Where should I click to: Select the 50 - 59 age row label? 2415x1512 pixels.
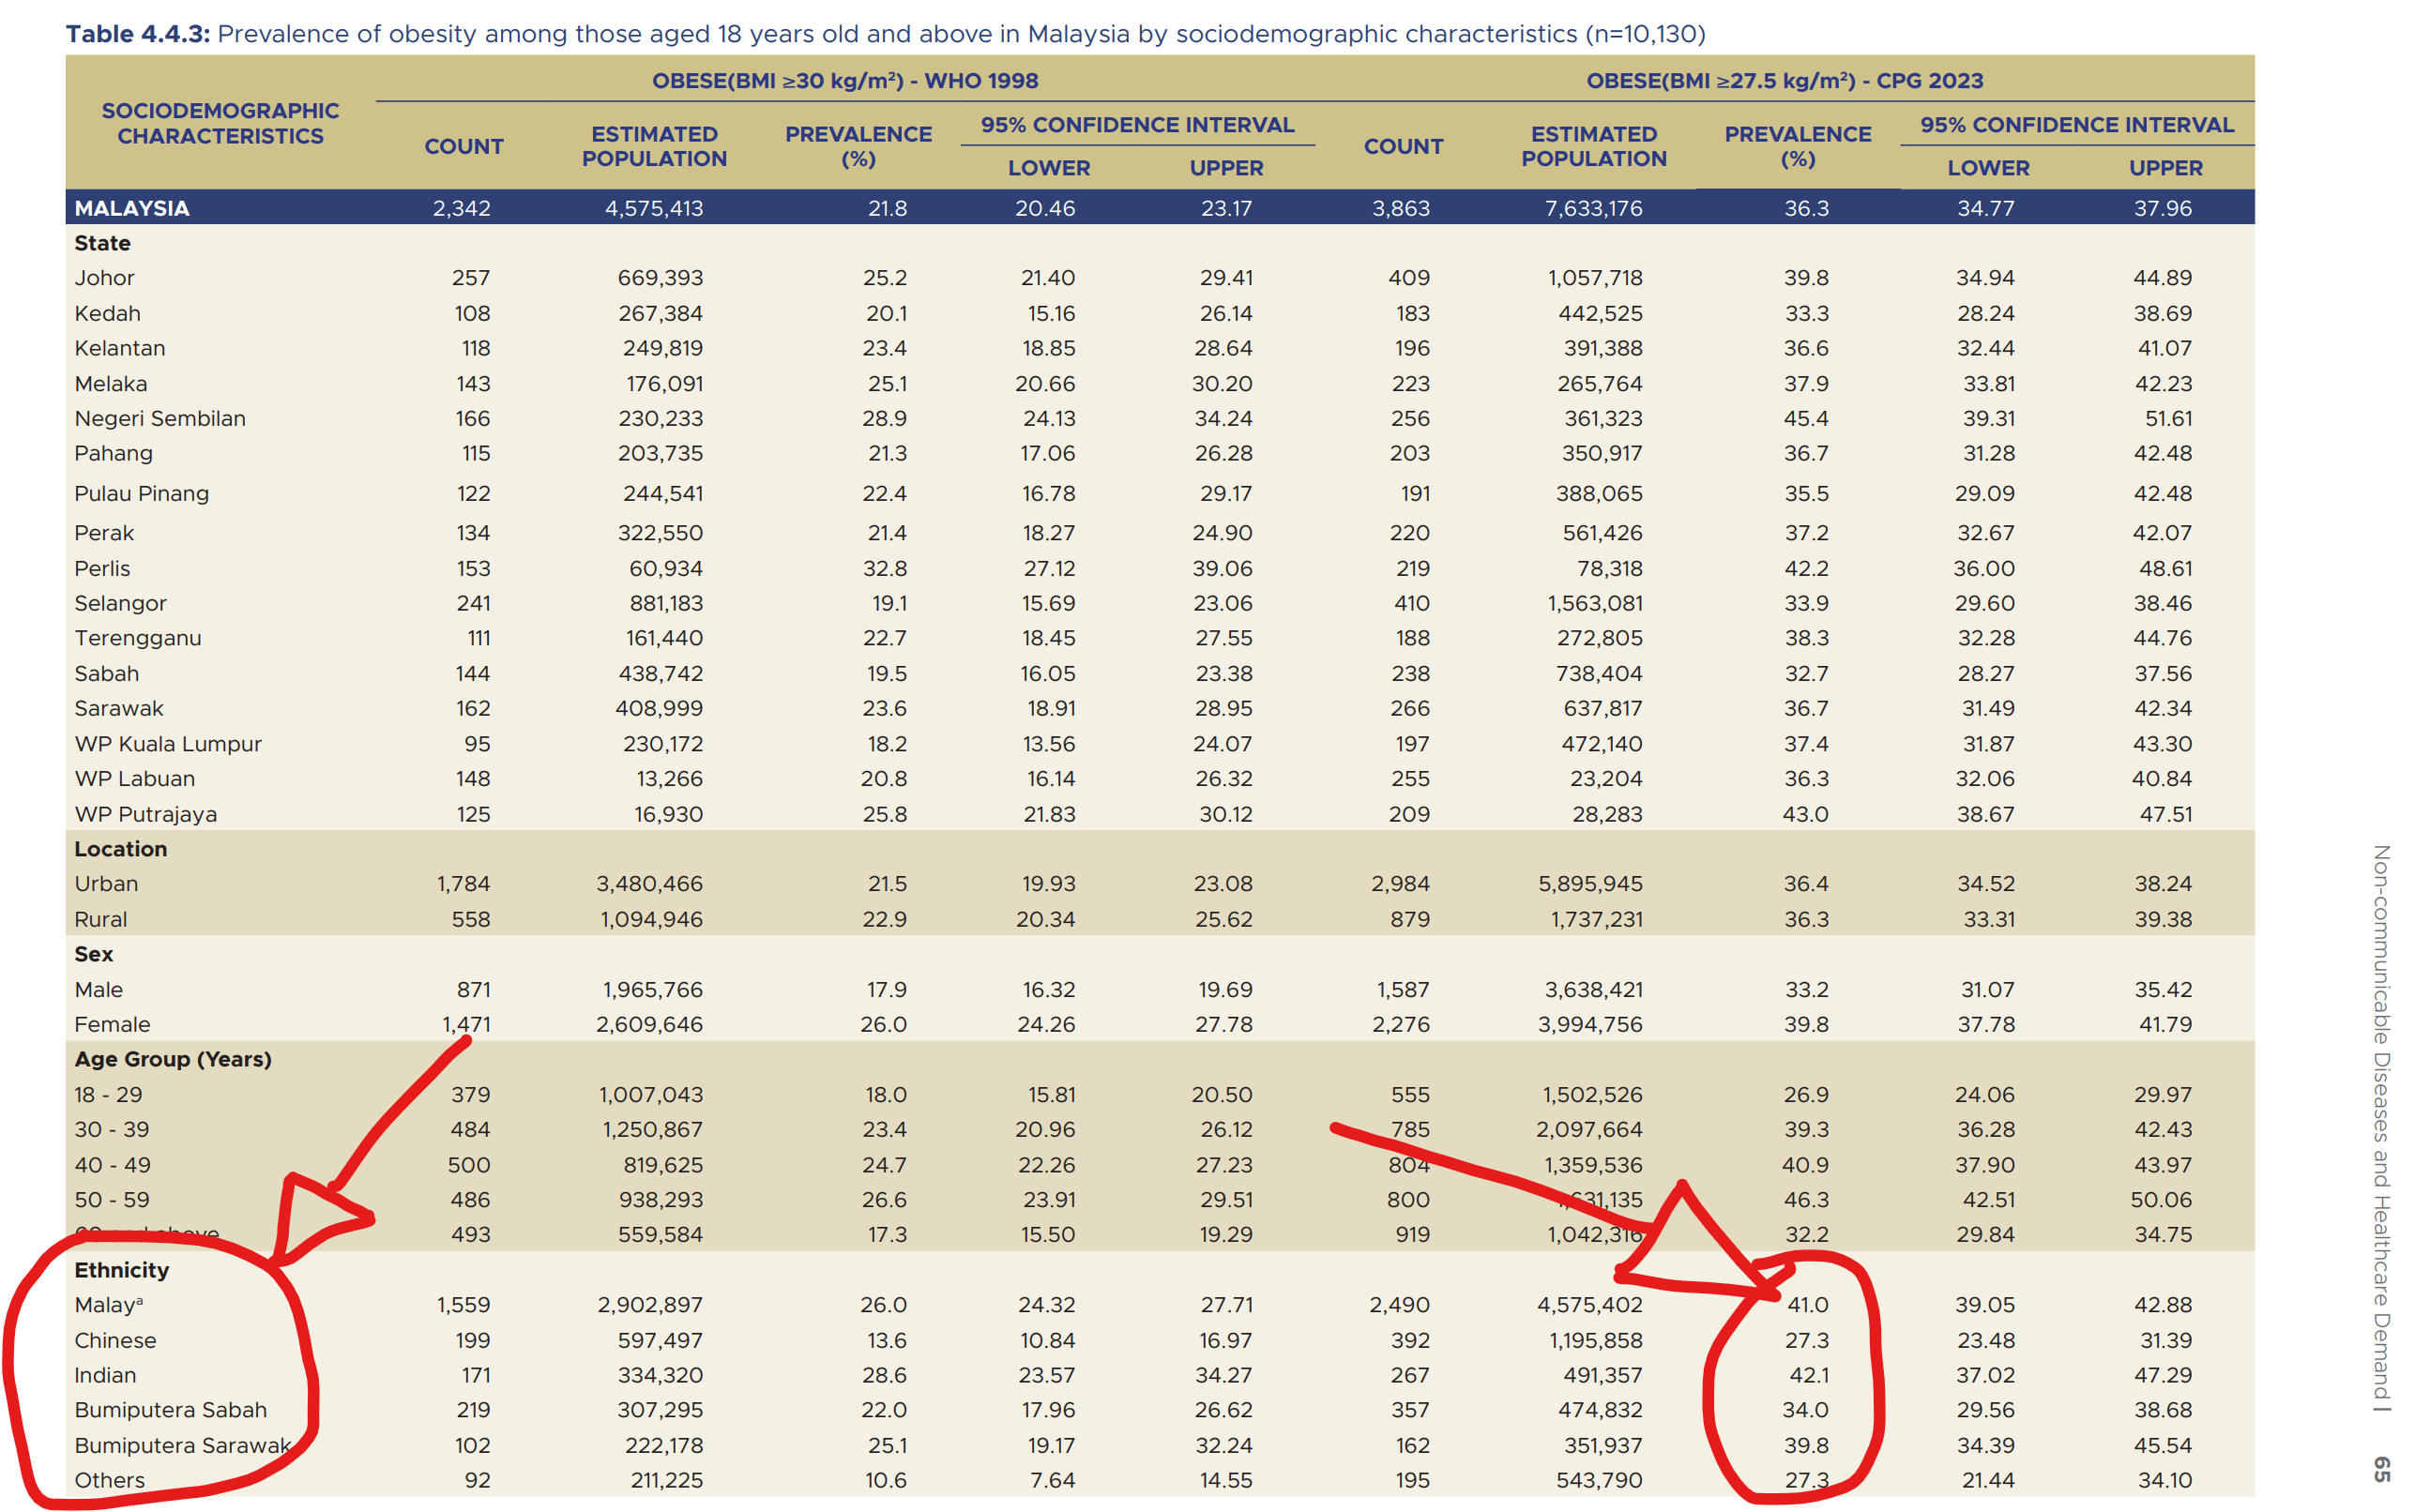tap(112, 1200)
